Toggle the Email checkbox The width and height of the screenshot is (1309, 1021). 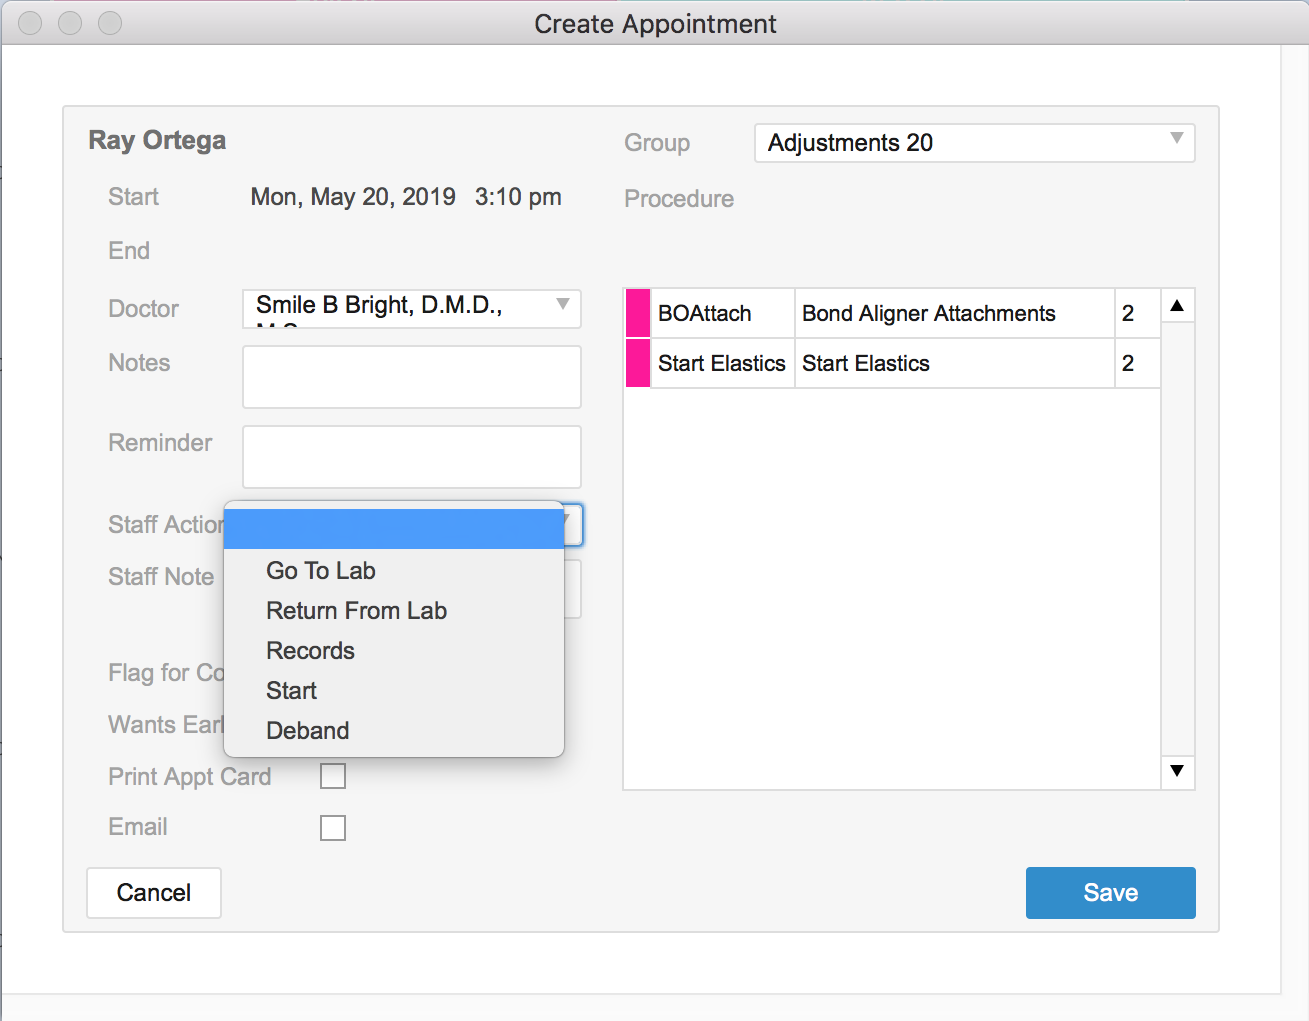pyautogui.click(x=333, y=828)
